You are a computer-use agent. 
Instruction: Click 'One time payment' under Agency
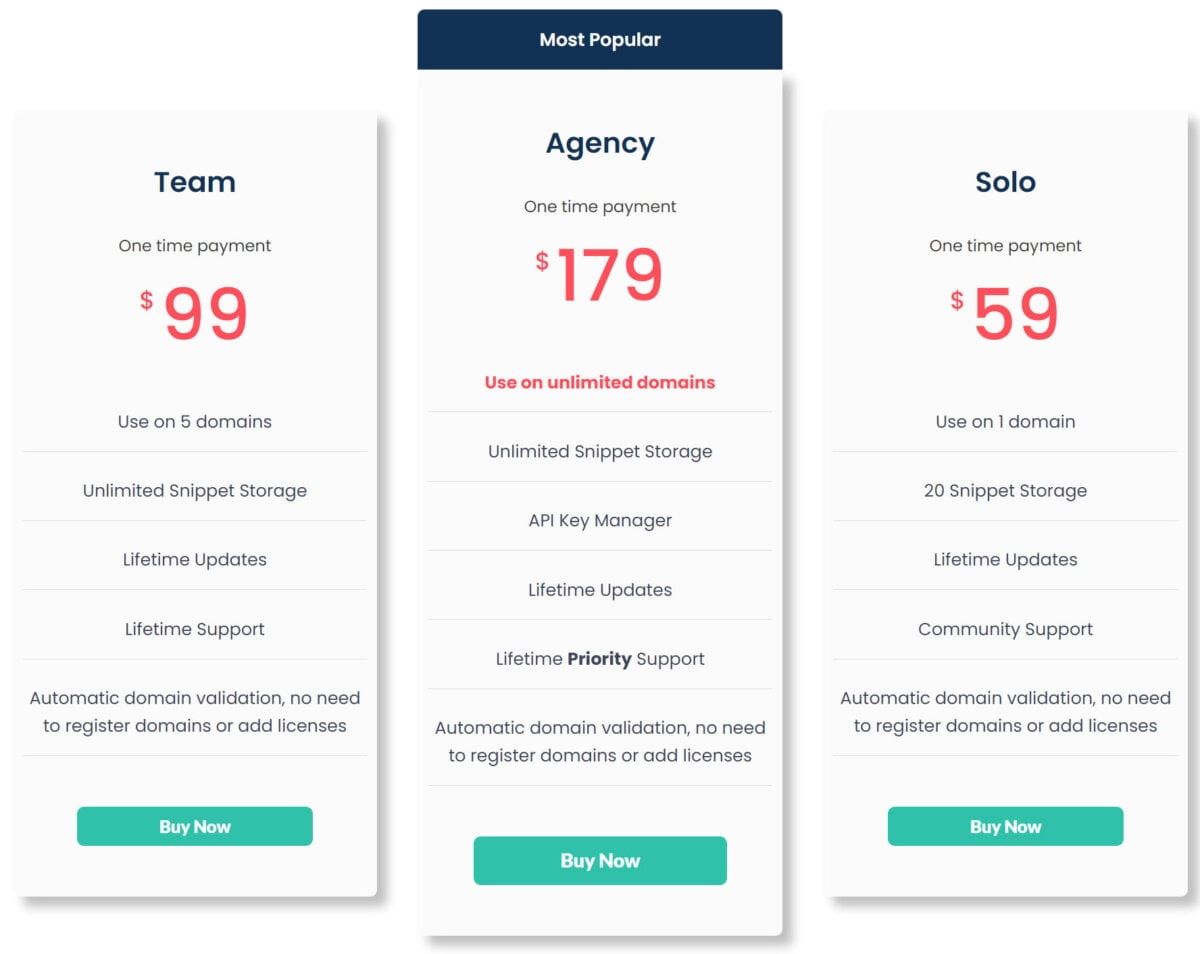pyautogui.click(x=600, y=207)
